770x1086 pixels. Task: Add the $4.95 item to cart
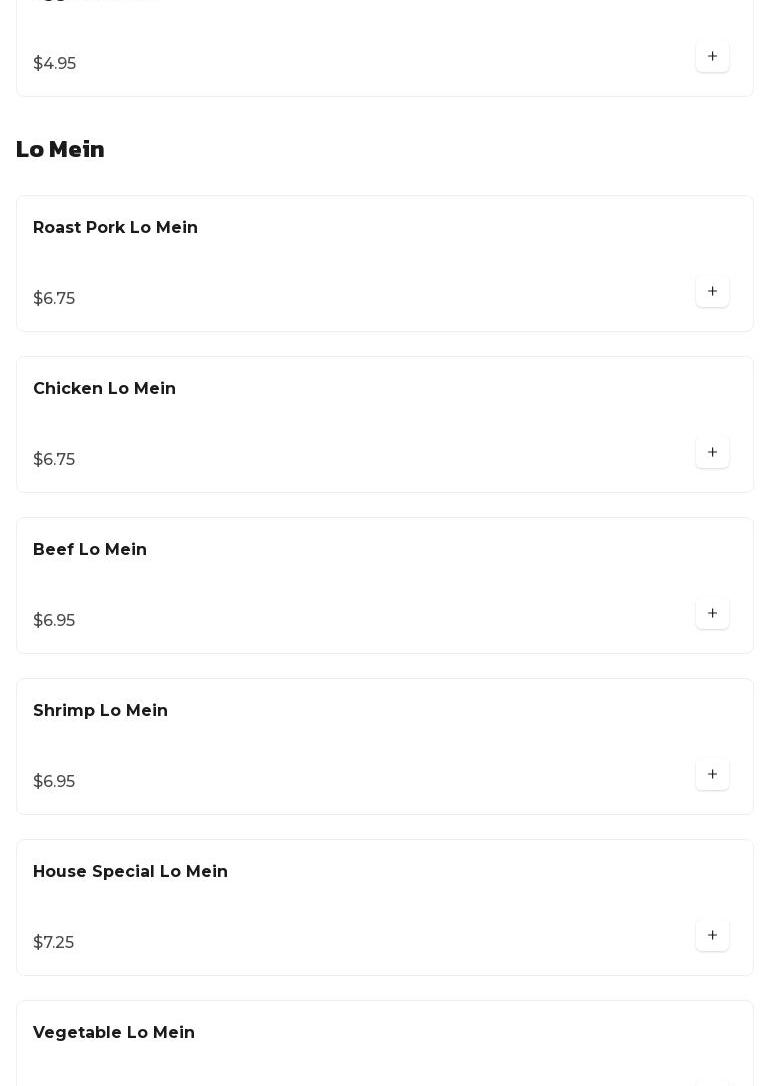coord(712,57)
